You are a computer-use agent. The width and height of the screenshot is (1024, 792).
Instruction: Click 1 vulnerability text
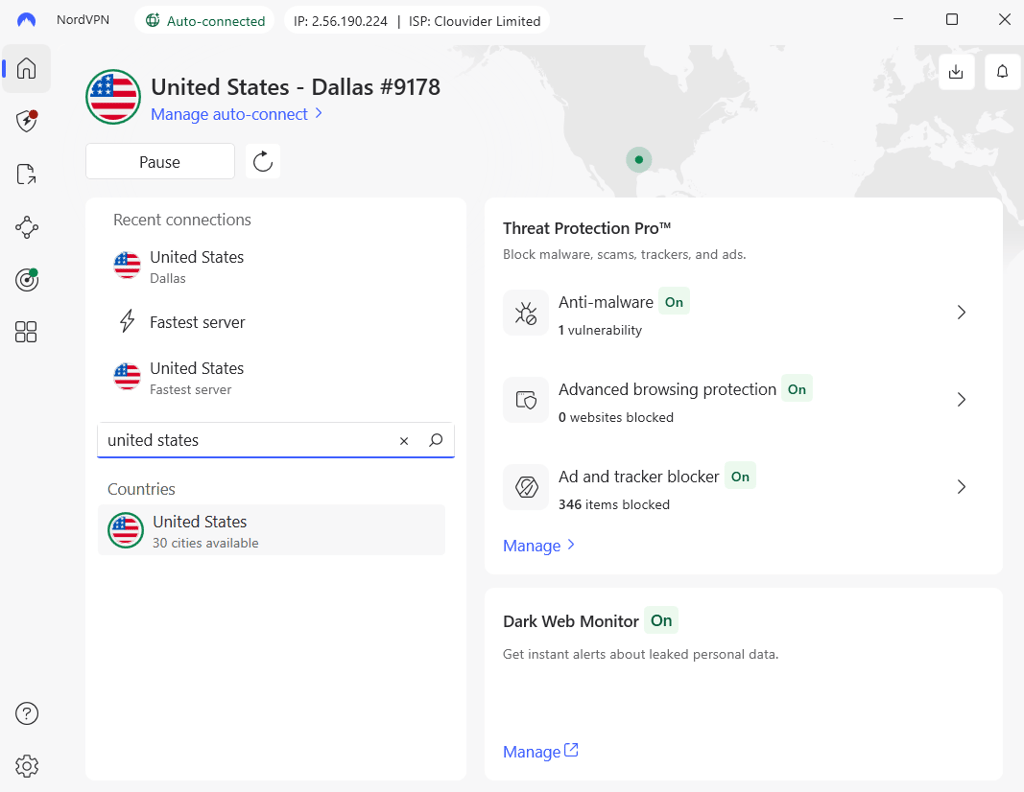click(x=600, y=330)
